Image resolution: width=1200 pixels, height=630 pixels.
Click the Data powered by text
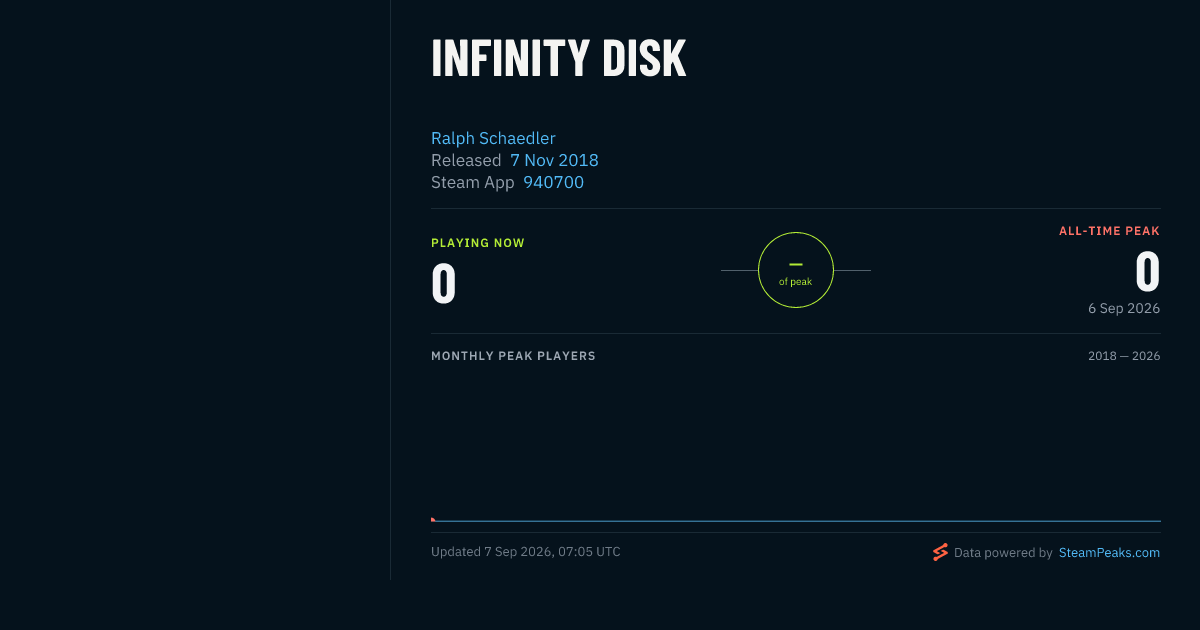(x=1003, y=552)
